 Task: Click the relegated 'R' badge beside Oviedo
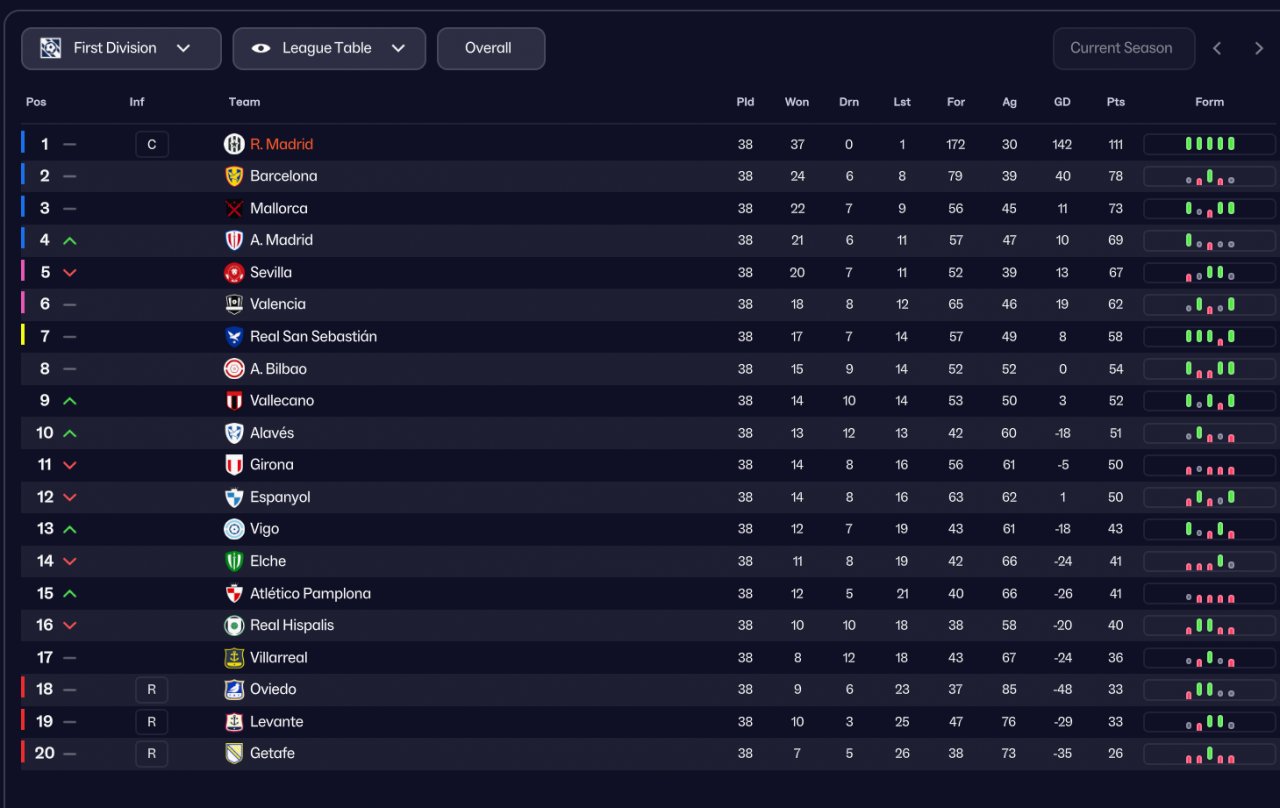152,690
